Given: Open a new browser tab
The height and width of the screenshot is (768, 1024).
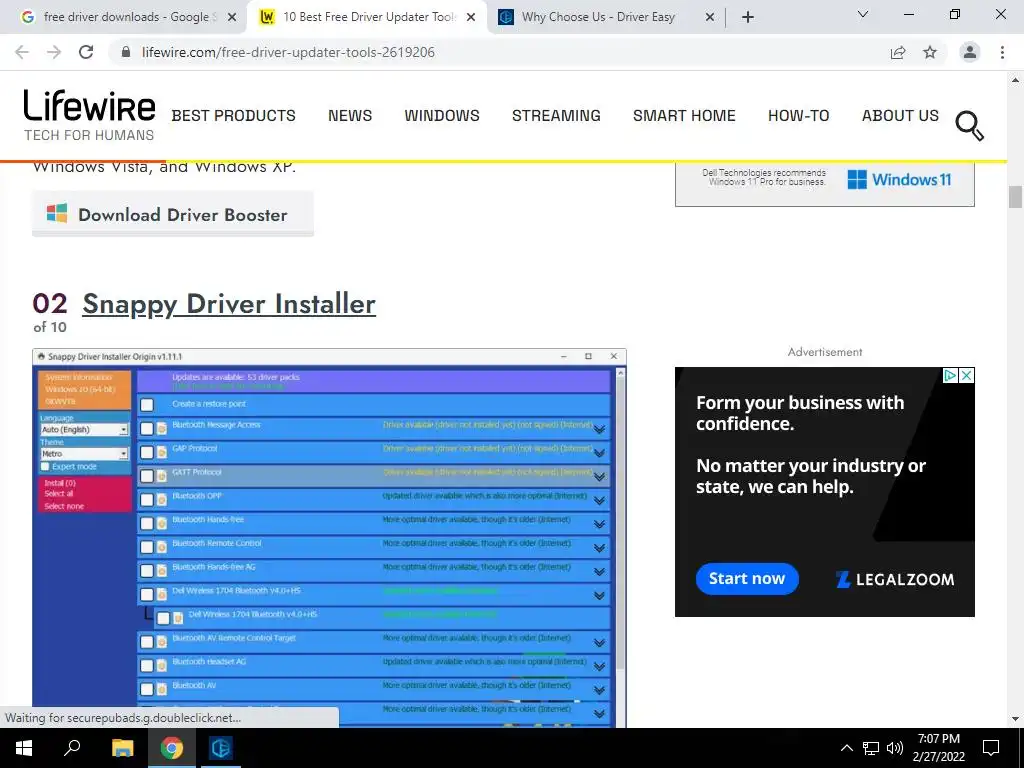Looking at the screenshot, I should tap(748, 17).
